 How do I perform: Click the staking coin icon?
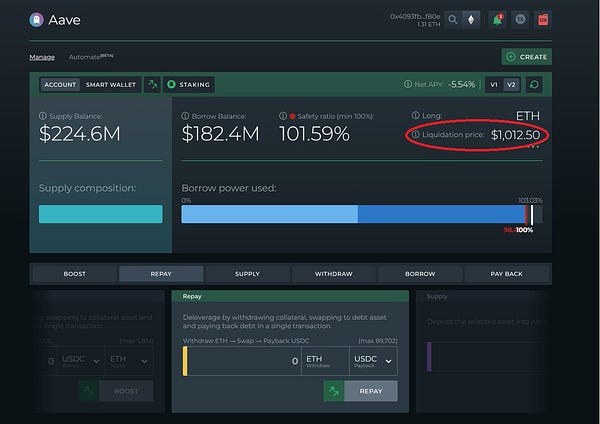tap(171, 84)
